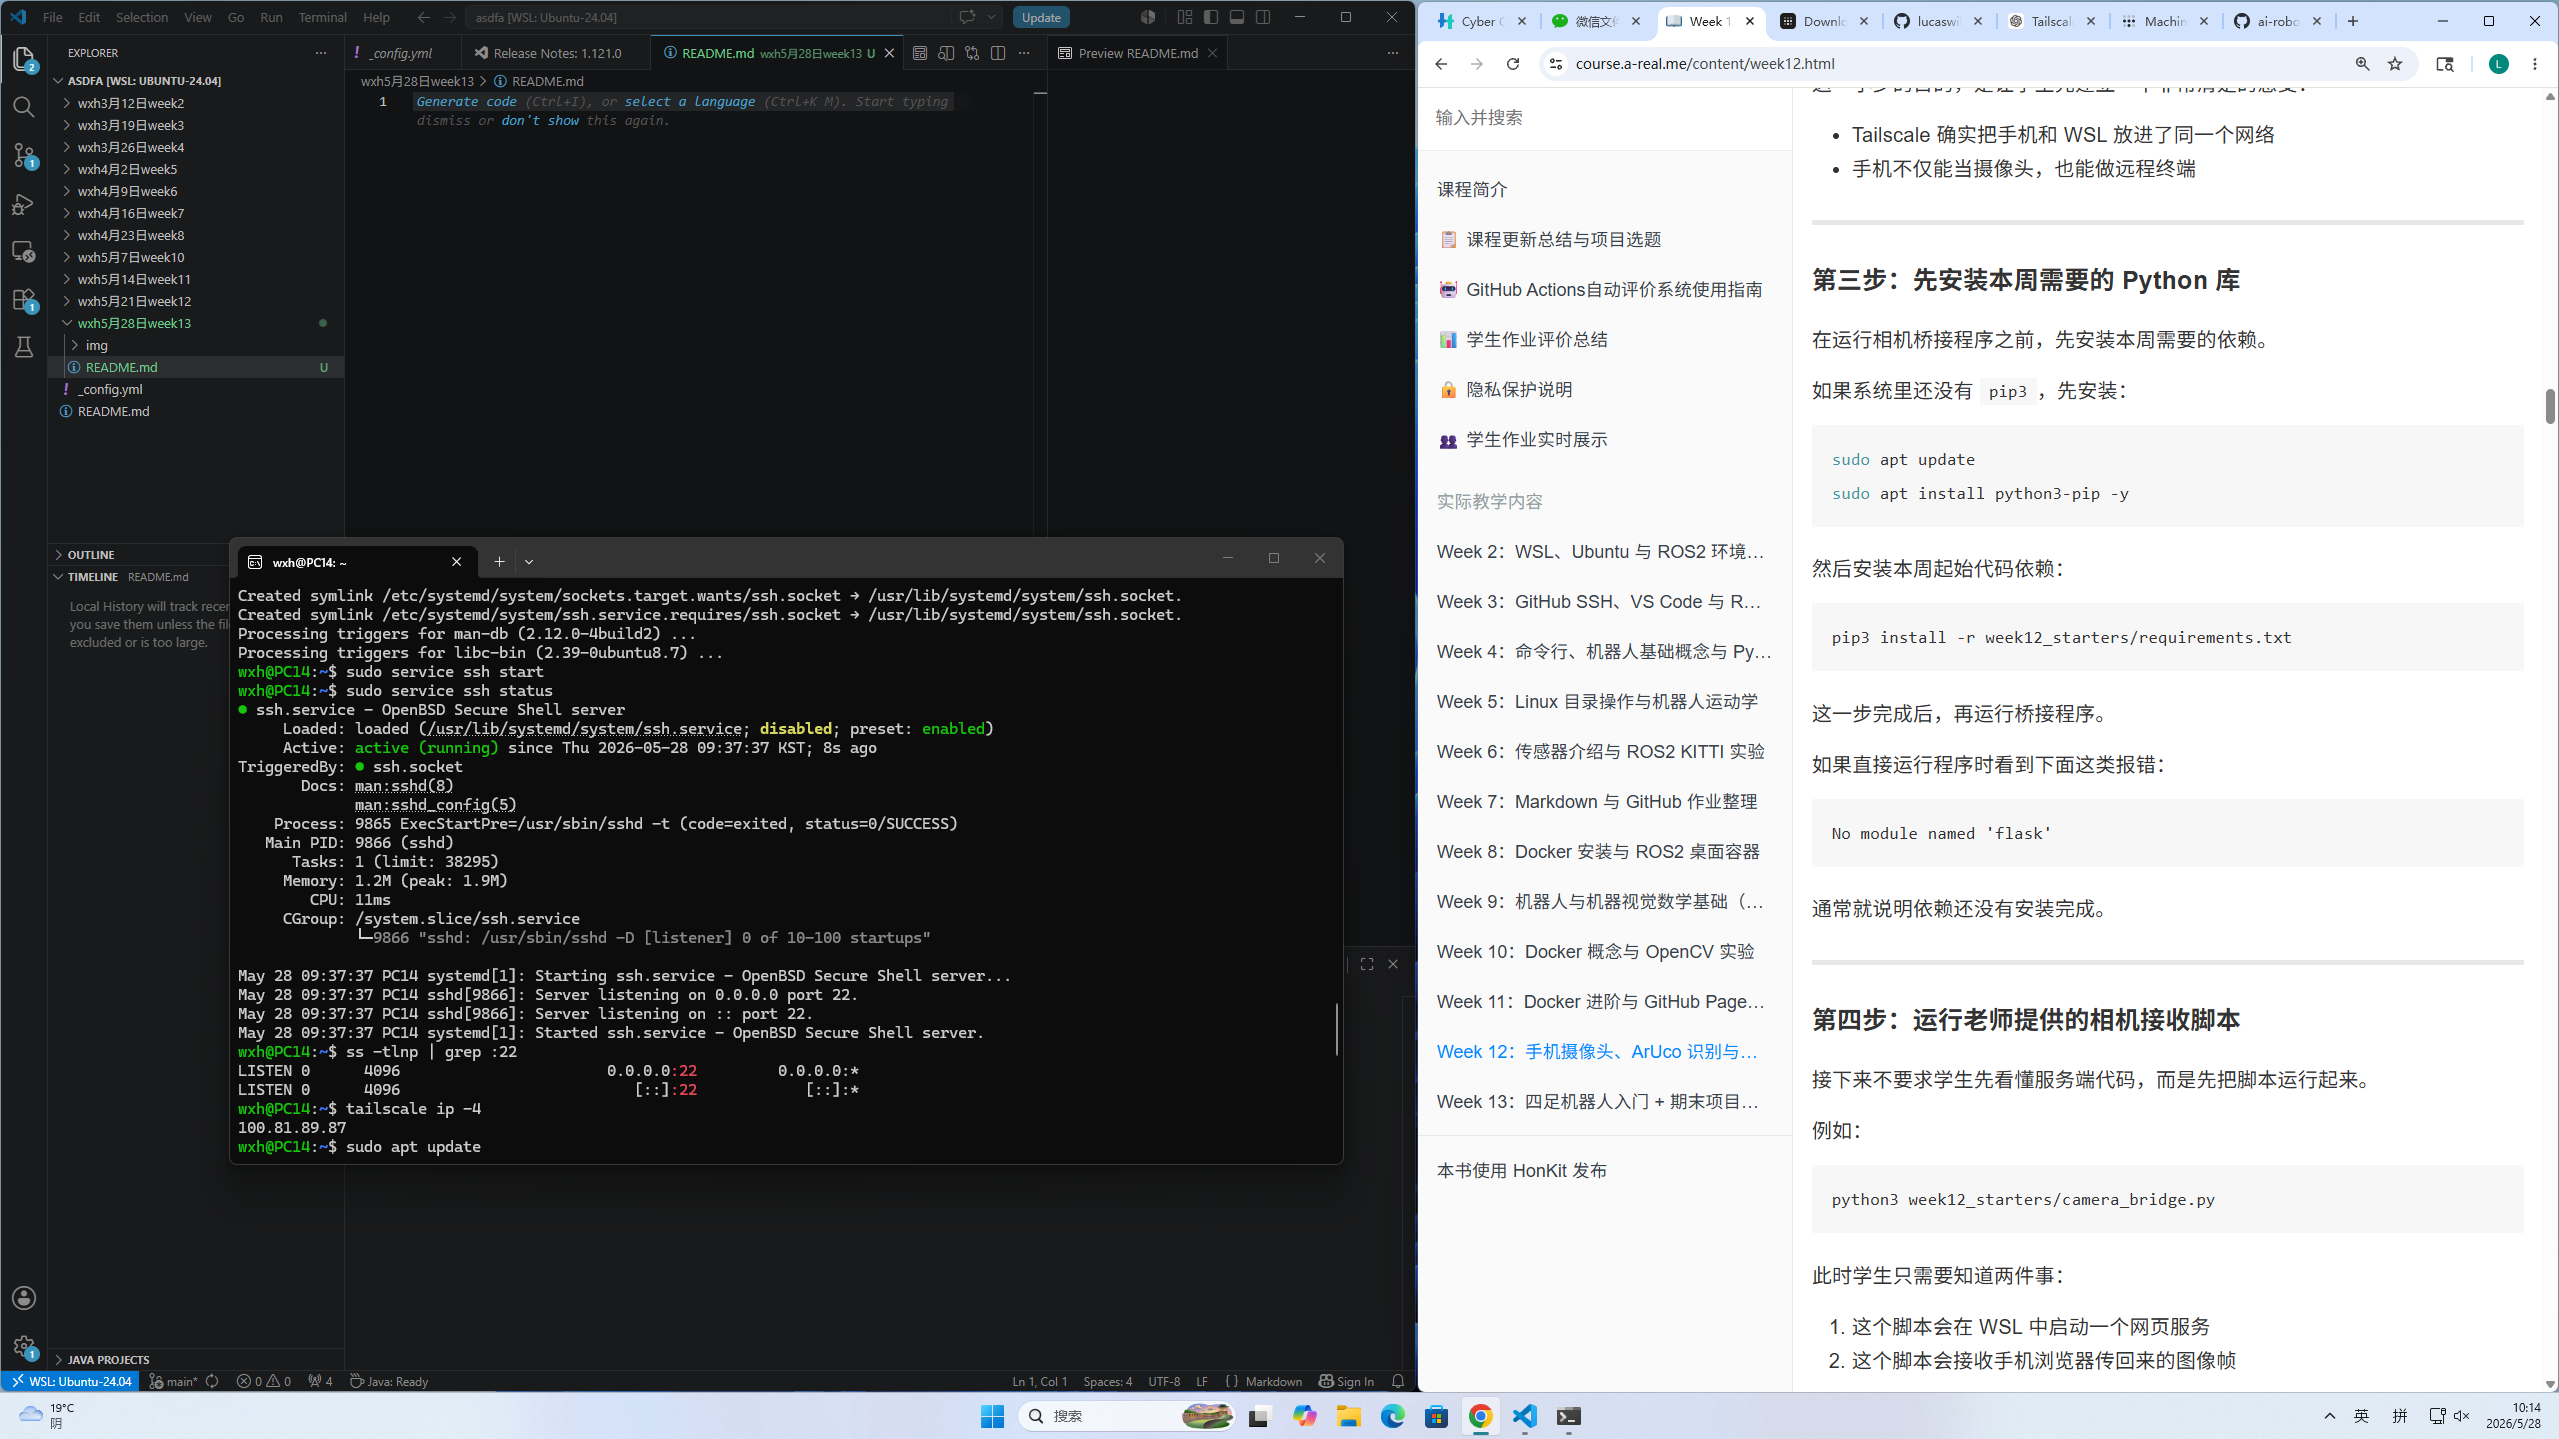Open File Explorer from the taskbar
Viewport: 2559px width, 1439px height.
[1349, 1416]
